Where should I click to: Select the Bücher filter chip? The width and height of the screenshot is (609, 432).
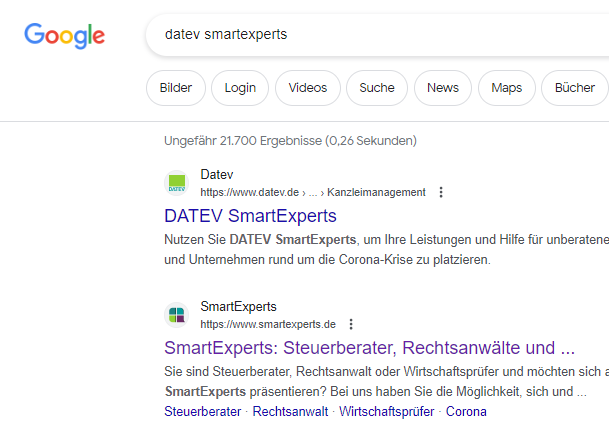[575, 88]
